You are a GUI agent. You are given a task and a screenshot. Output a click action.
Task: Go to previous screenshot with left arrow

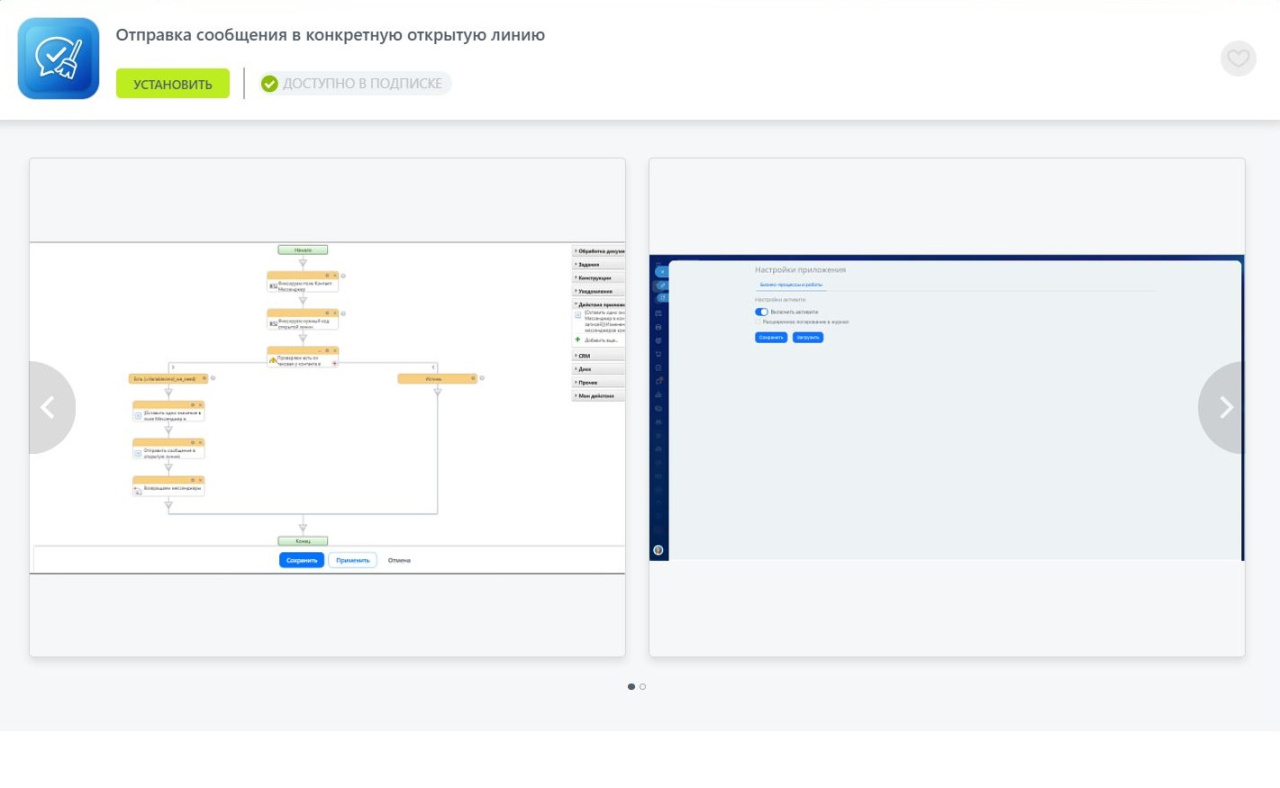[47, 407]
